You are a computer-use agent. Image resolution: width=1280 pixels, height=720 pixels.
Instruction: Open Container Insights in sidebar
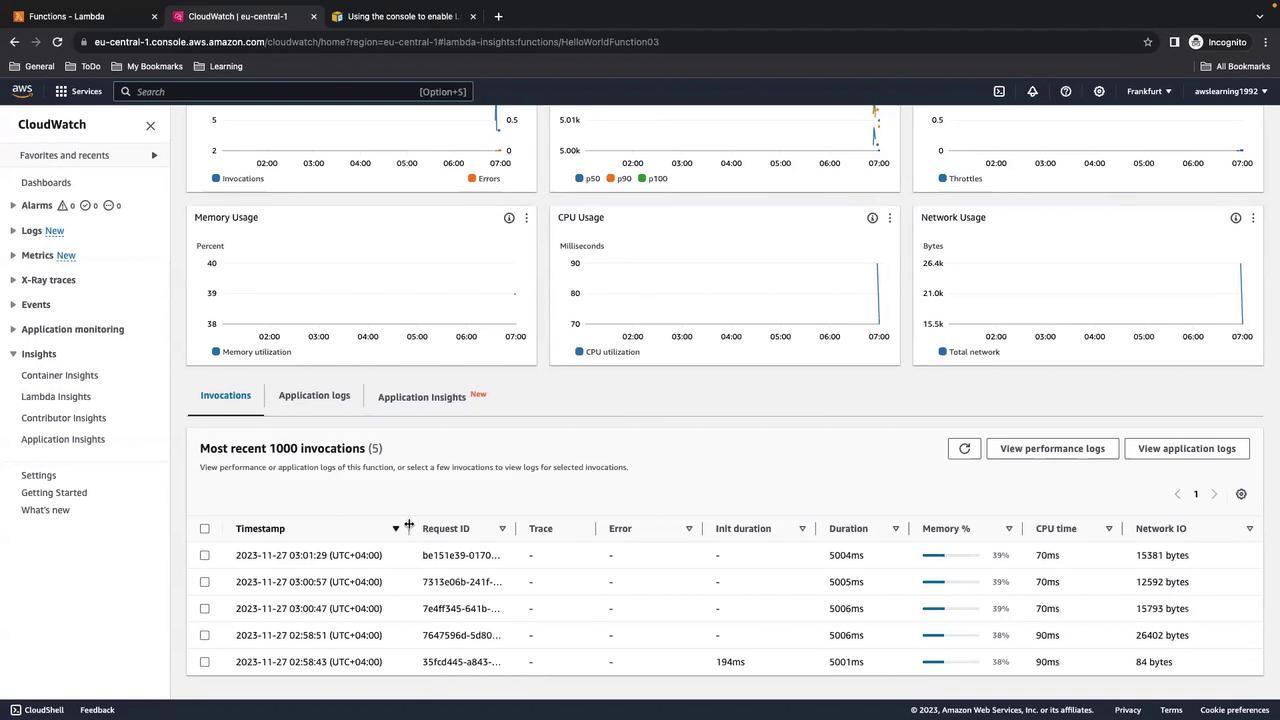[60, 375]
